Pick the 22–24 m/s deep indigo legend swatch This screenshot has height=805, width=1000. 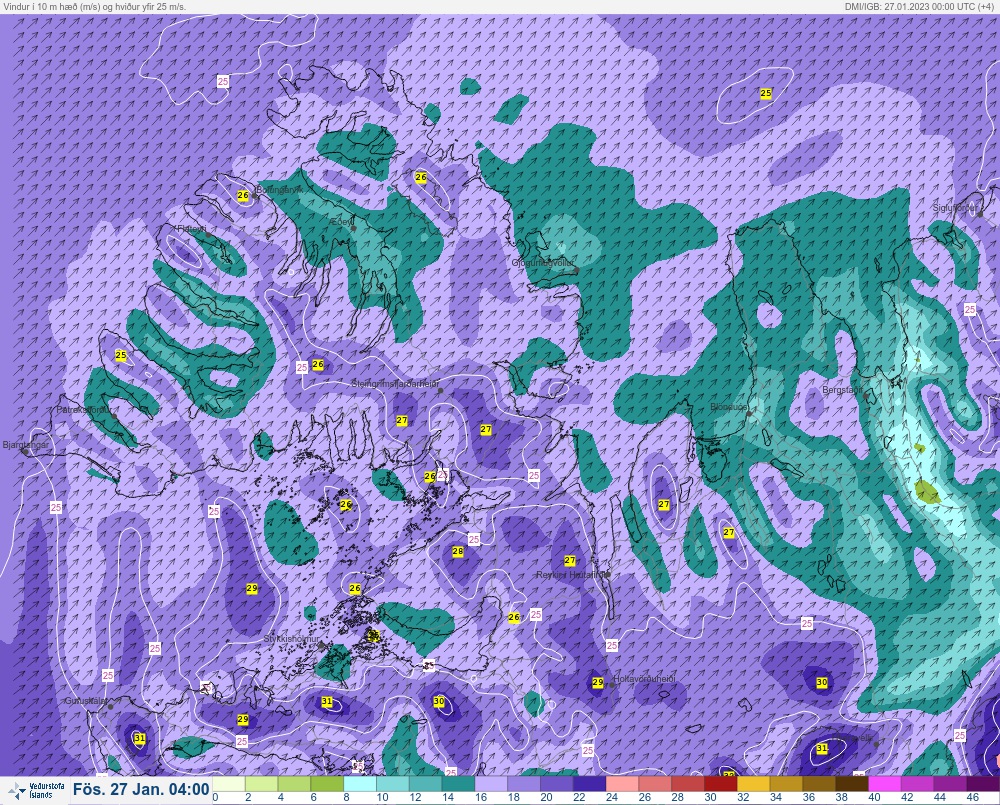589,783
